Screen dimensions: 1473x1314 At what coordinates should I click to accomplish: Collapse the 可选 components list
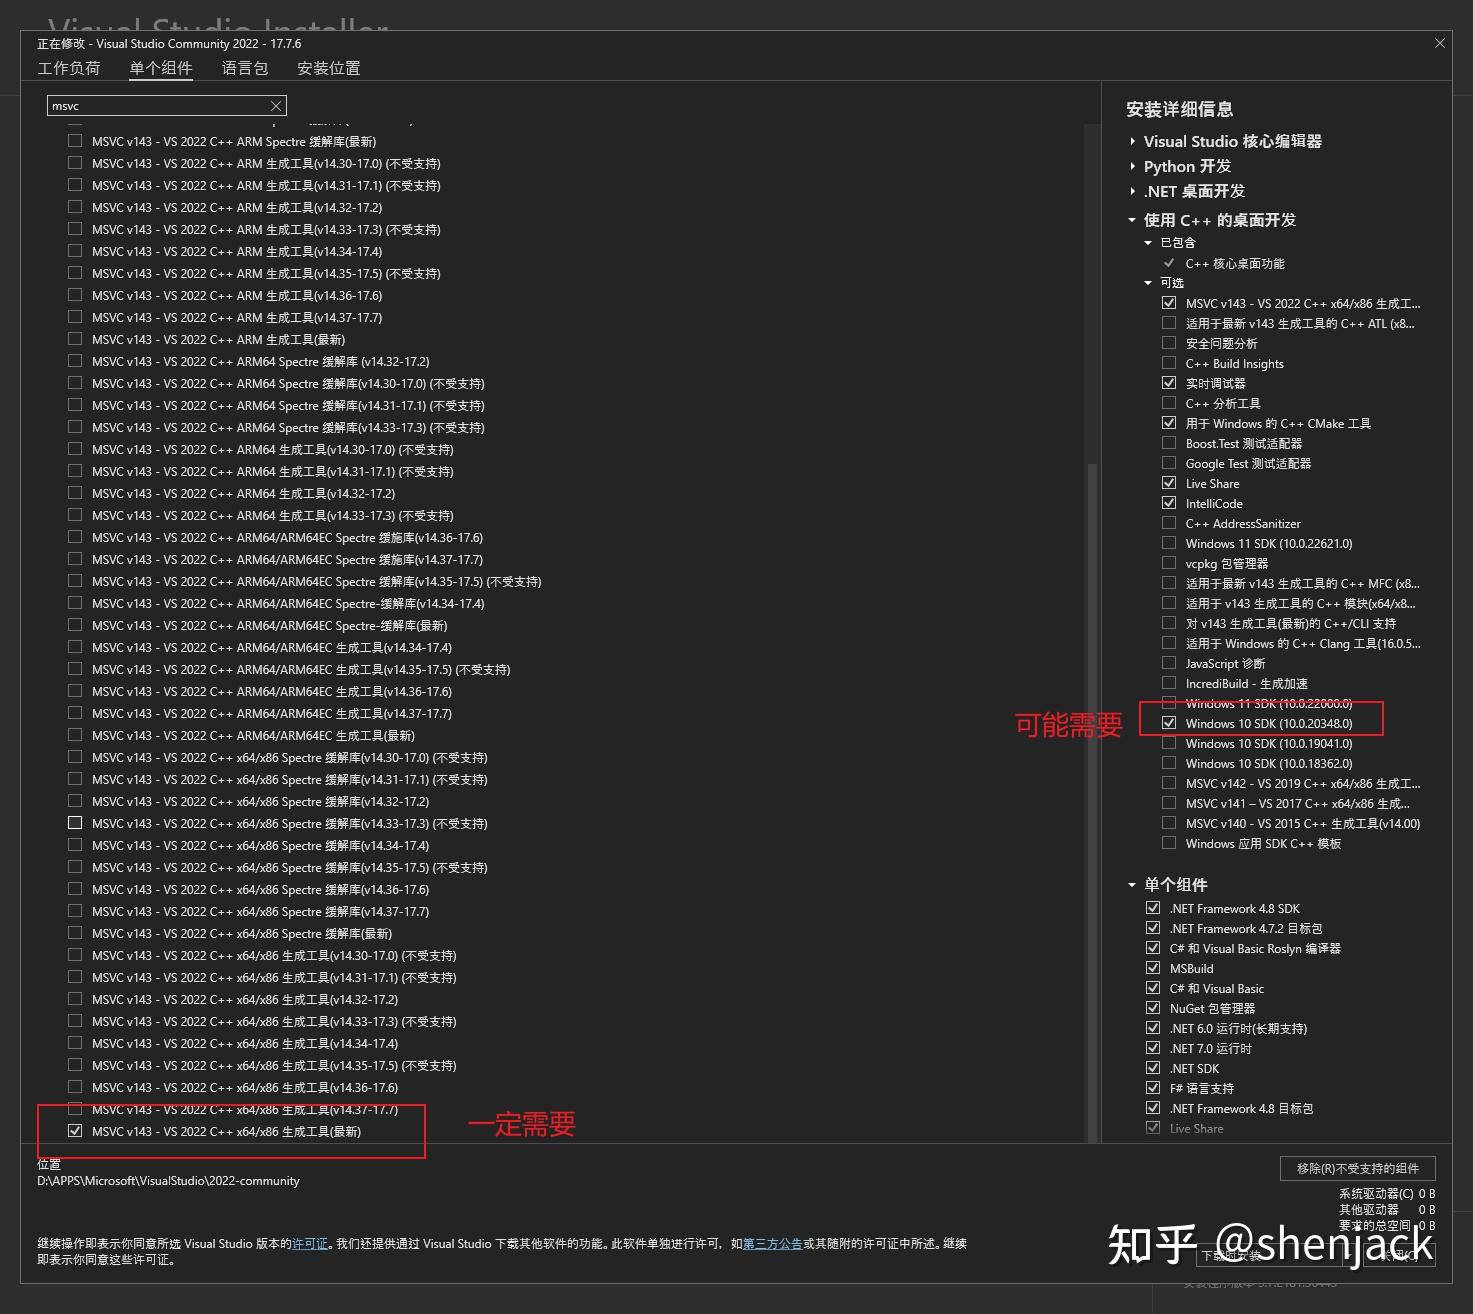[x=1148, y=282]
